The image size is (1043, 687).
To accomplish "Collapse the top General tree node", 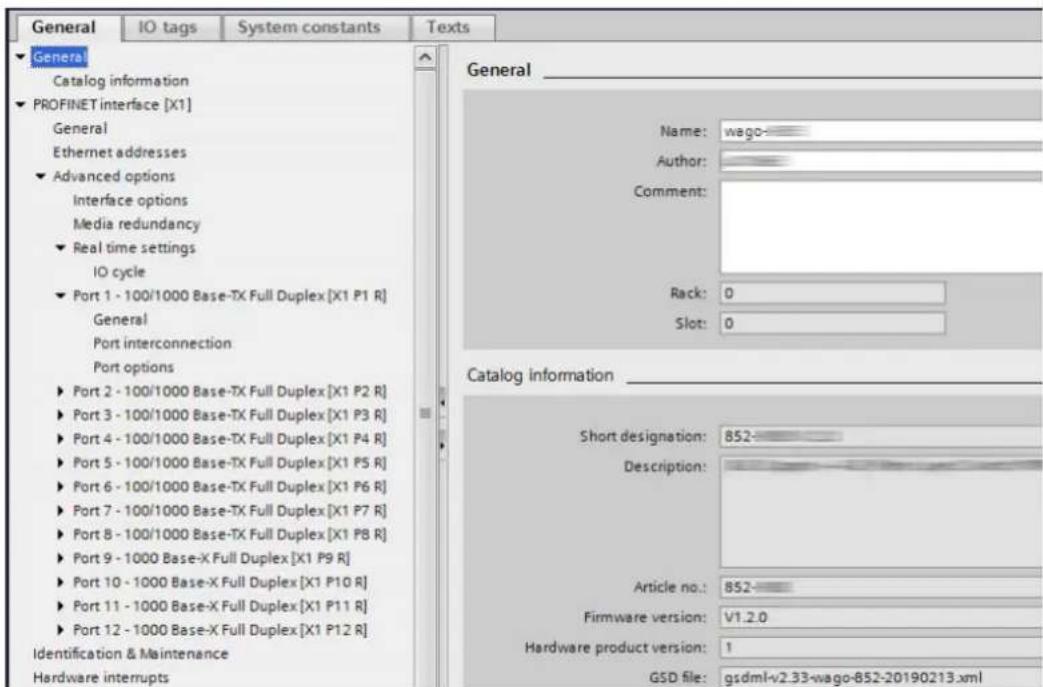I will coord(21,57).
